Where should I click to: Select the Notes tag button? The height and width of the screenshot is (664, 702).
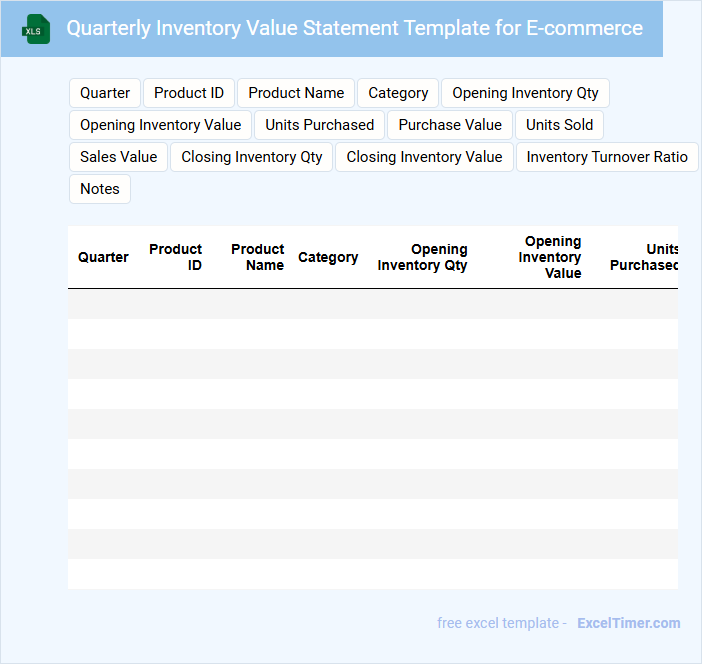(x=100, y=189)
